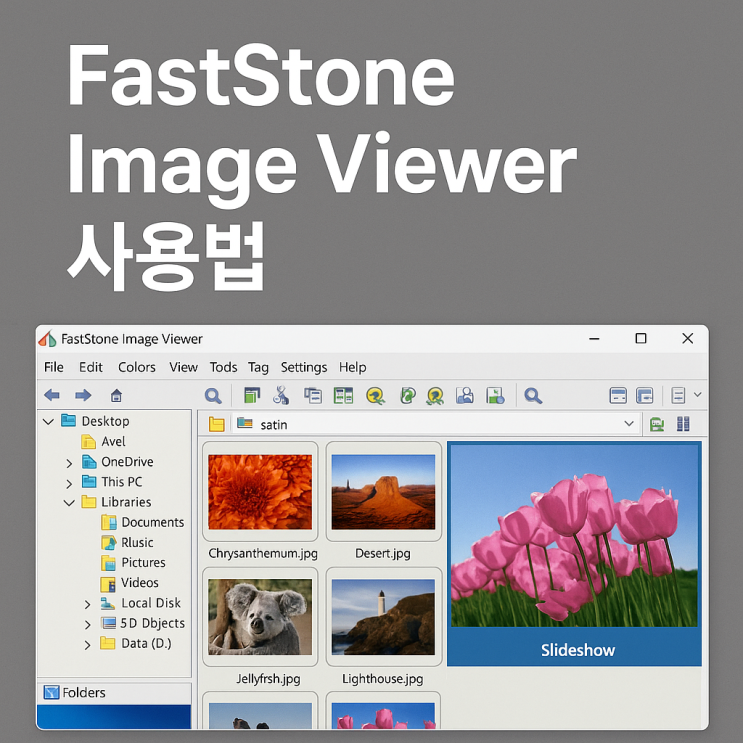743x743 pixels.
Task: Click the home icon in toolbar
Action: point(117,395)
